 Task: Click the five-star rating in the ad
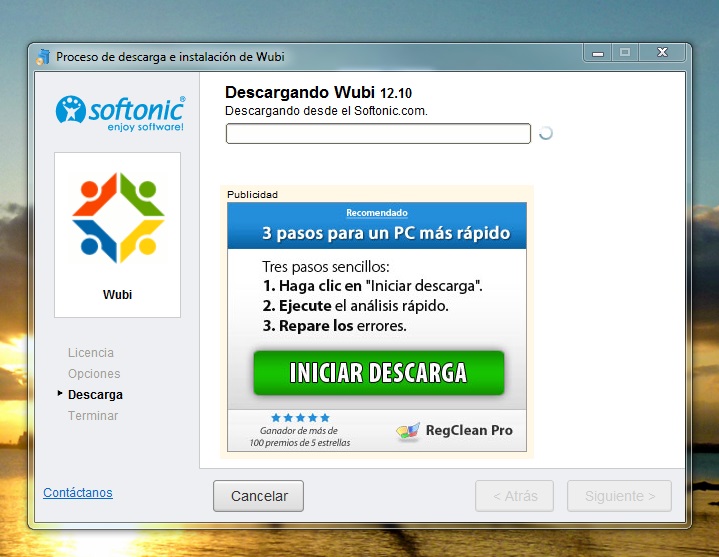tap(300, 418)
